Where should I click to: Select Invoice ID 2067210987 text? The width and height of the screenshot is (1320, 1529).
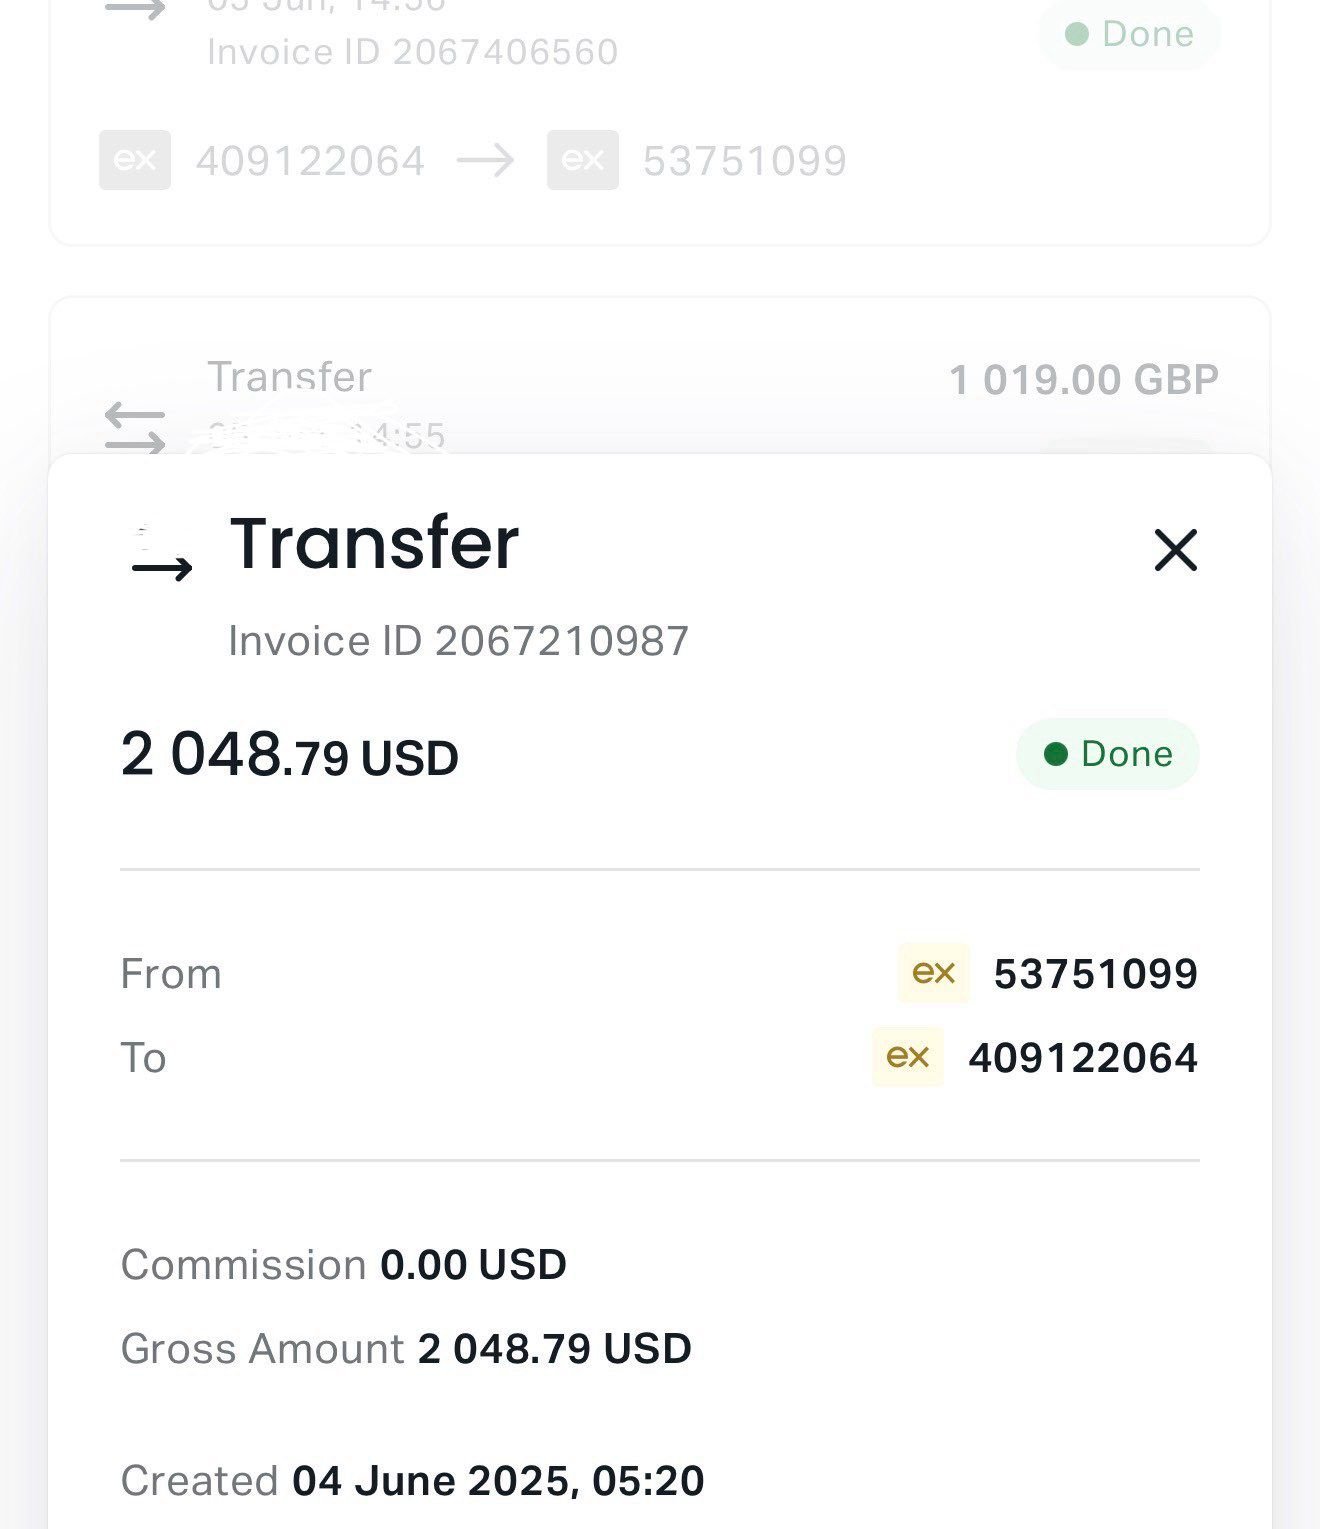pyautogui.click(x=459, y=641)
